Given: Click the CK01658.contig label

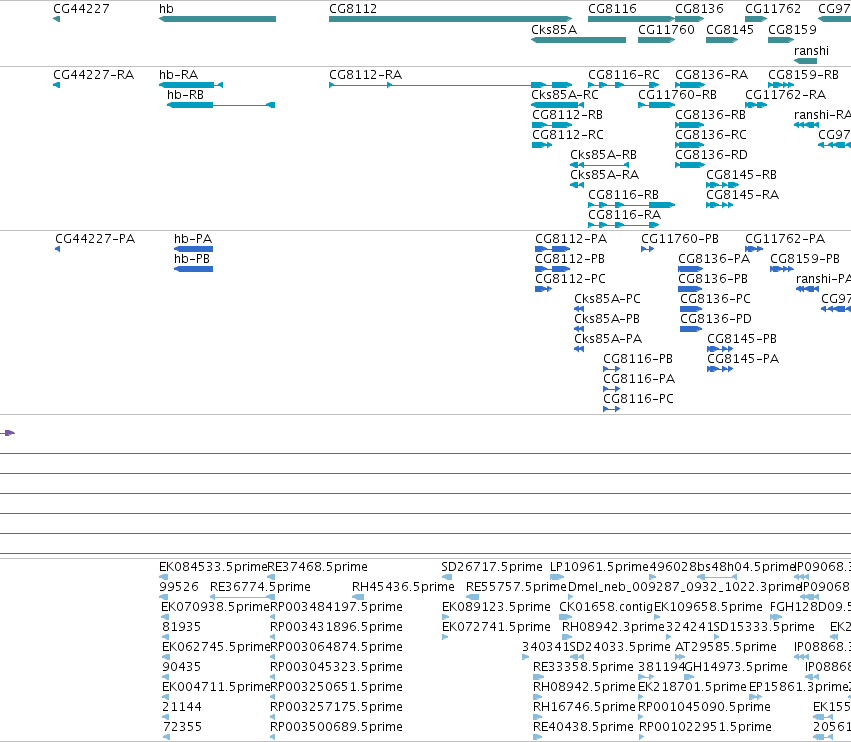Looking at the screenshot, I should (606, 607).
